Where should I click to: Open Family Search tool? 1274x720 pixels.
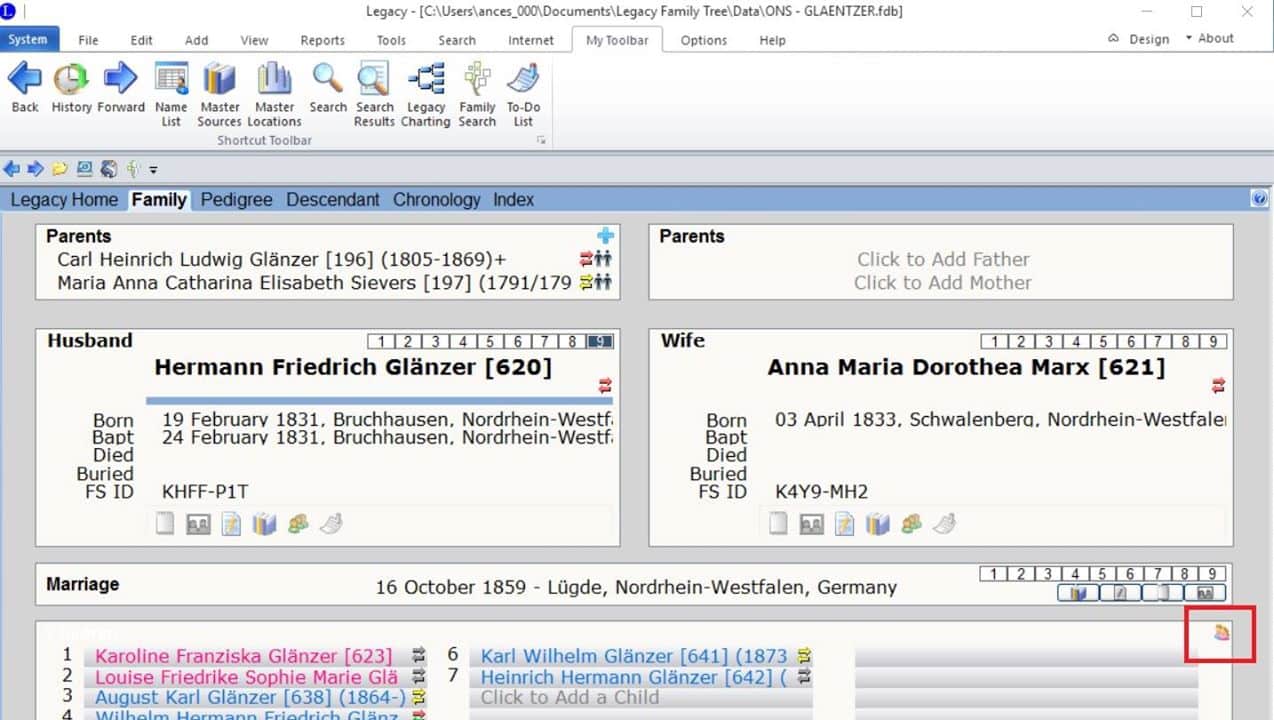click(x=477, y=94)
